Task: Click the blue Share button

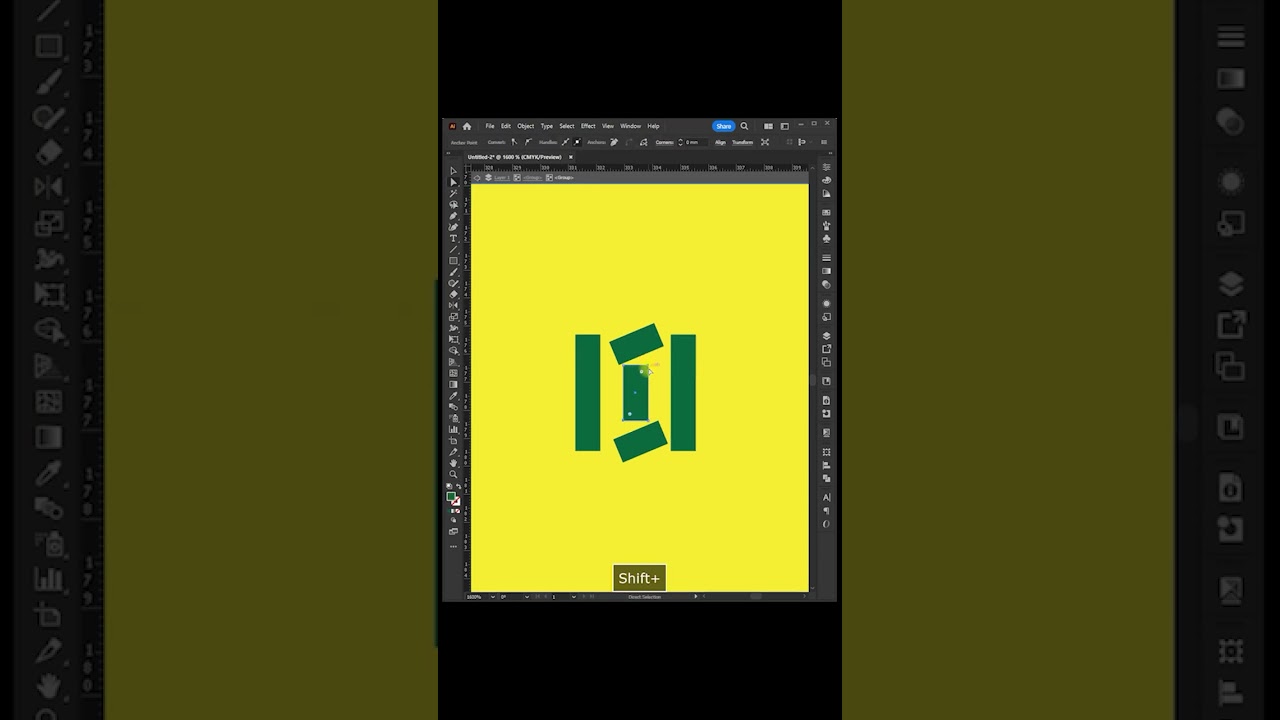Action: [x=723, y=126]
